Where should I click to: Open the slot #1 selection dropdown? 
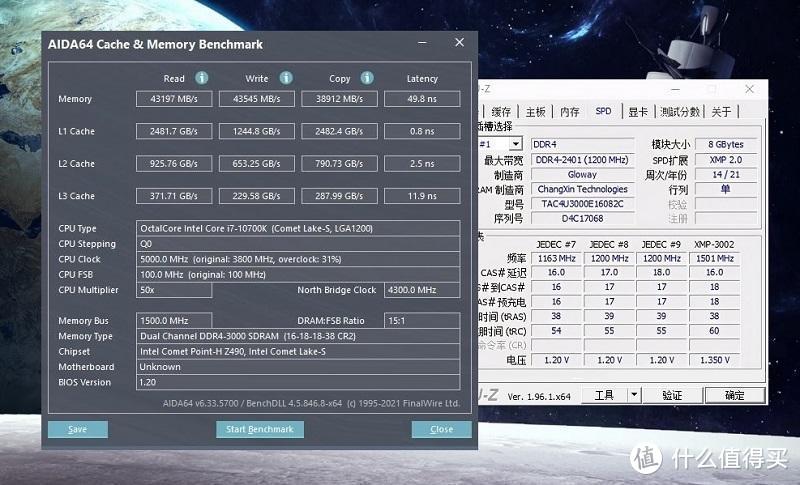(x=516, y=144)
